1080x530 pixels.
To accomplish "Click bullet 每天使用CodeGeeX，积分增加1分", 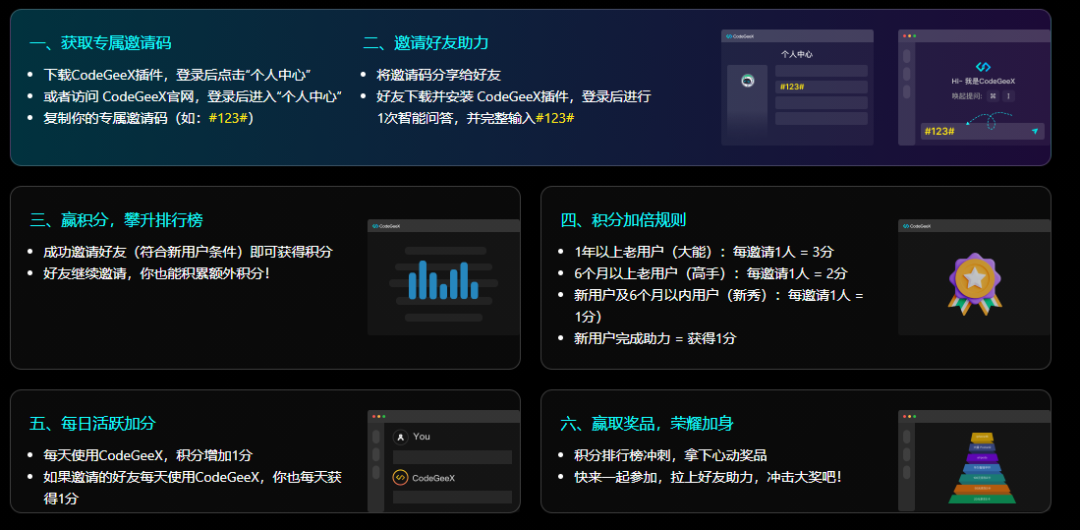I will [x=148, y=456].
